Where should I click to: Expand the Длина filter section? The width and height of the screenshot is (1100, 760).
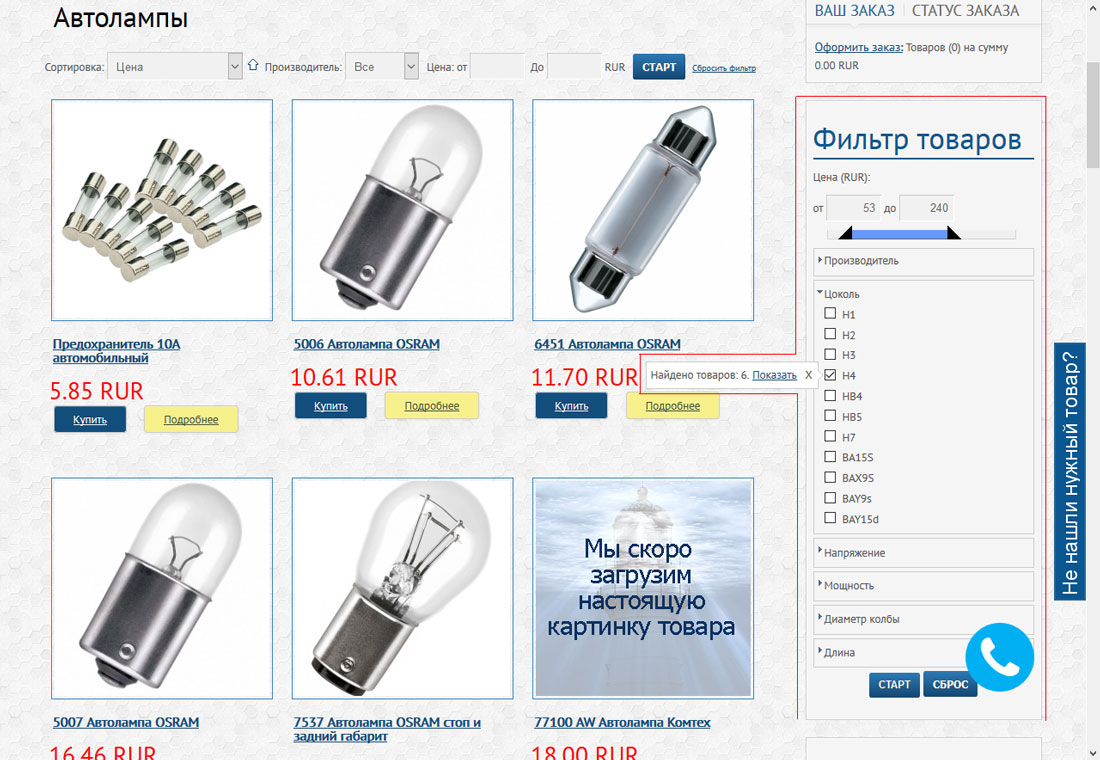click(890, 653)
